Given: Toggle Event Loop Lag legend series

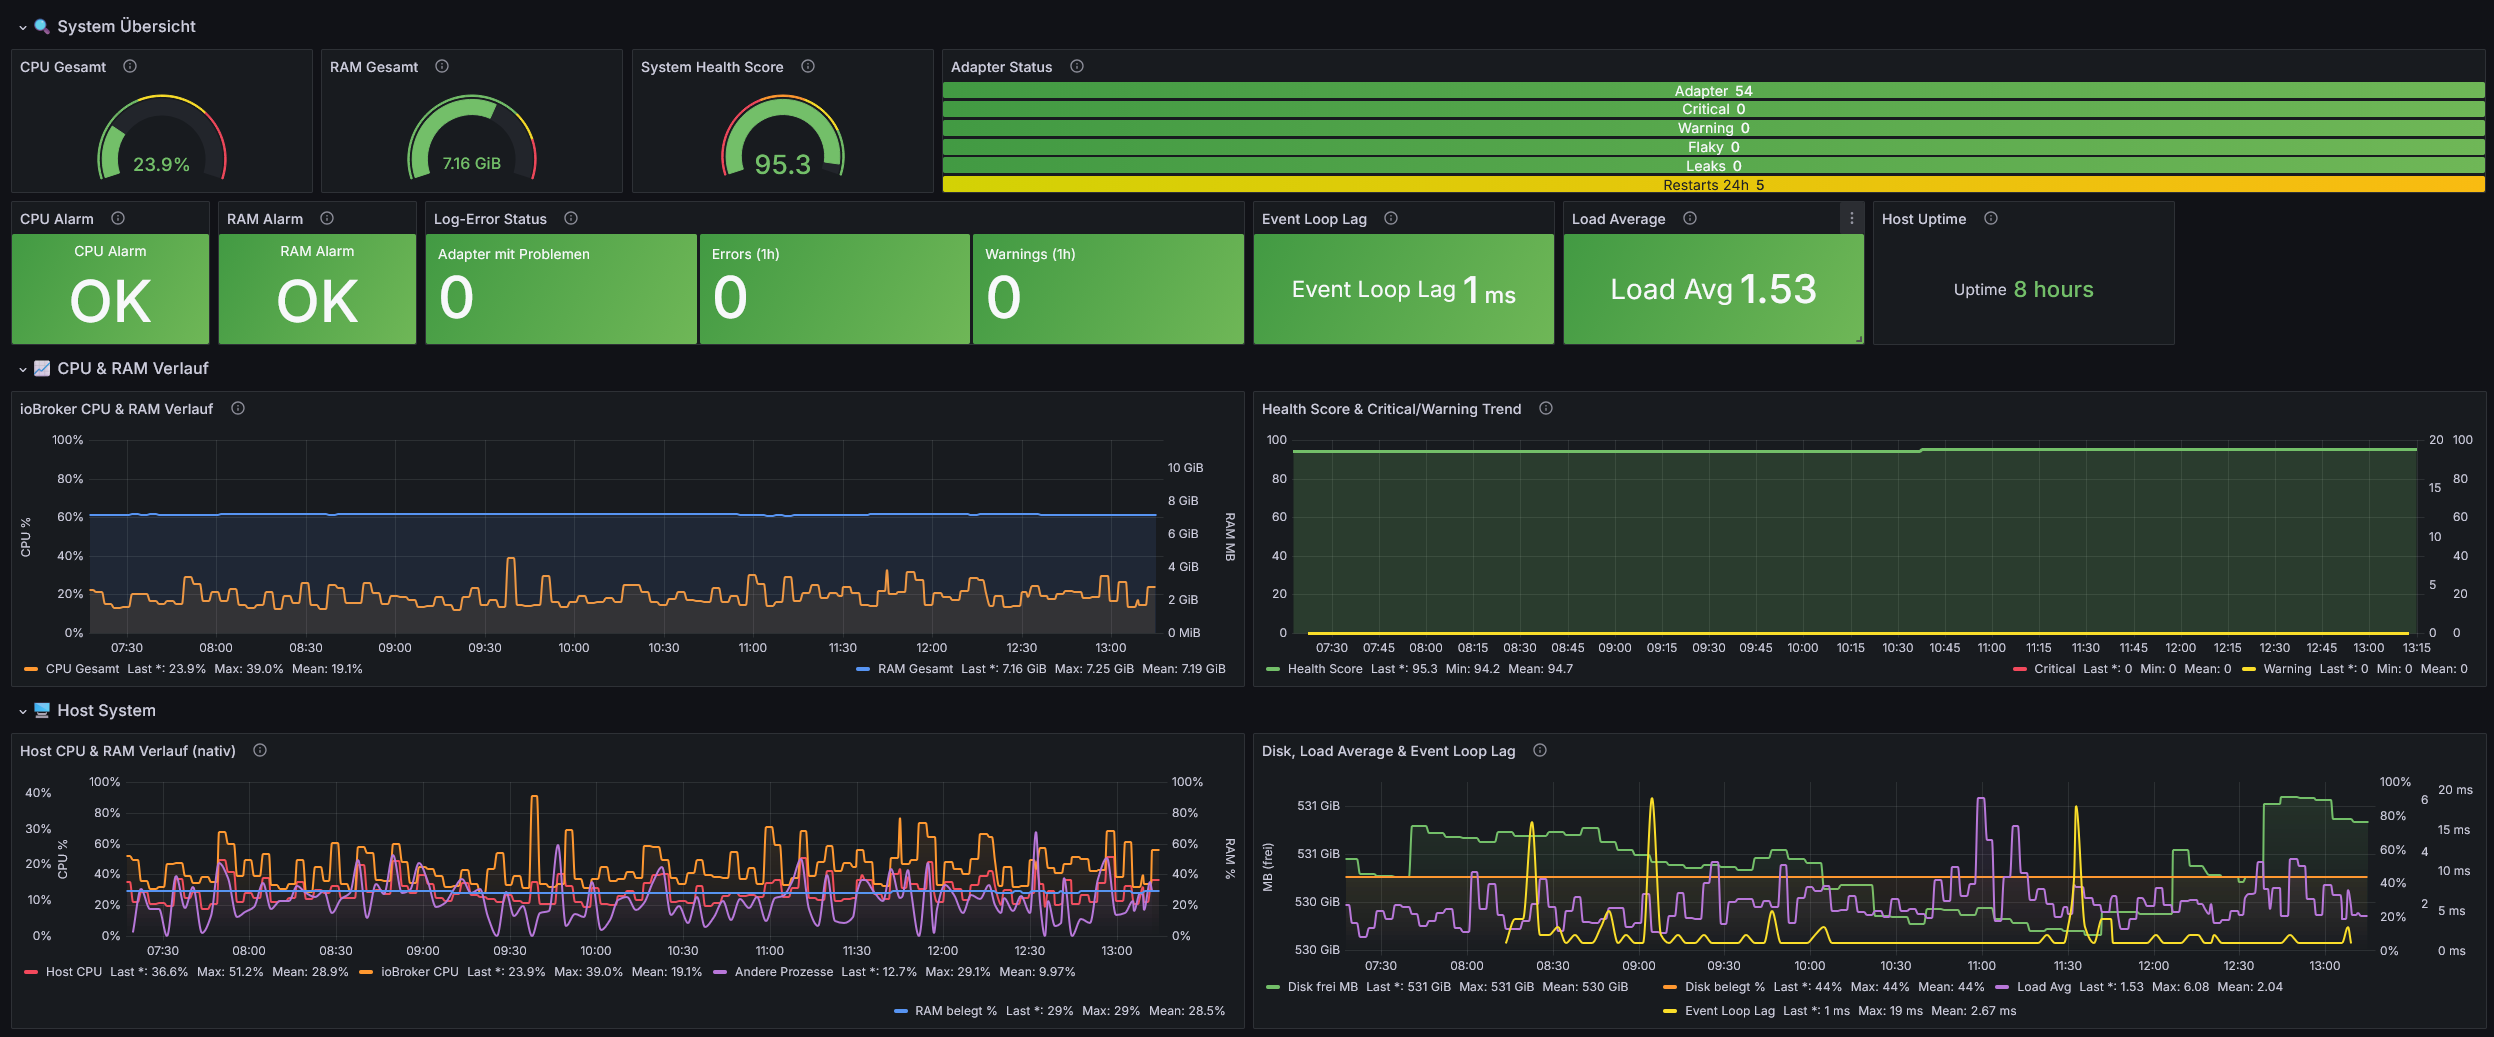Looking at the screenshot, I should coord(1729,1011).
